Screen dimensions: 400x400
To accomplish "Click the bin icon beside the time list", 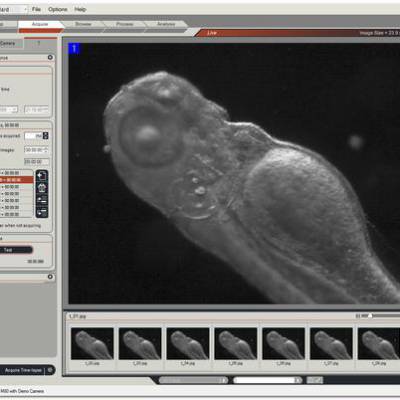I will [42, 188].
